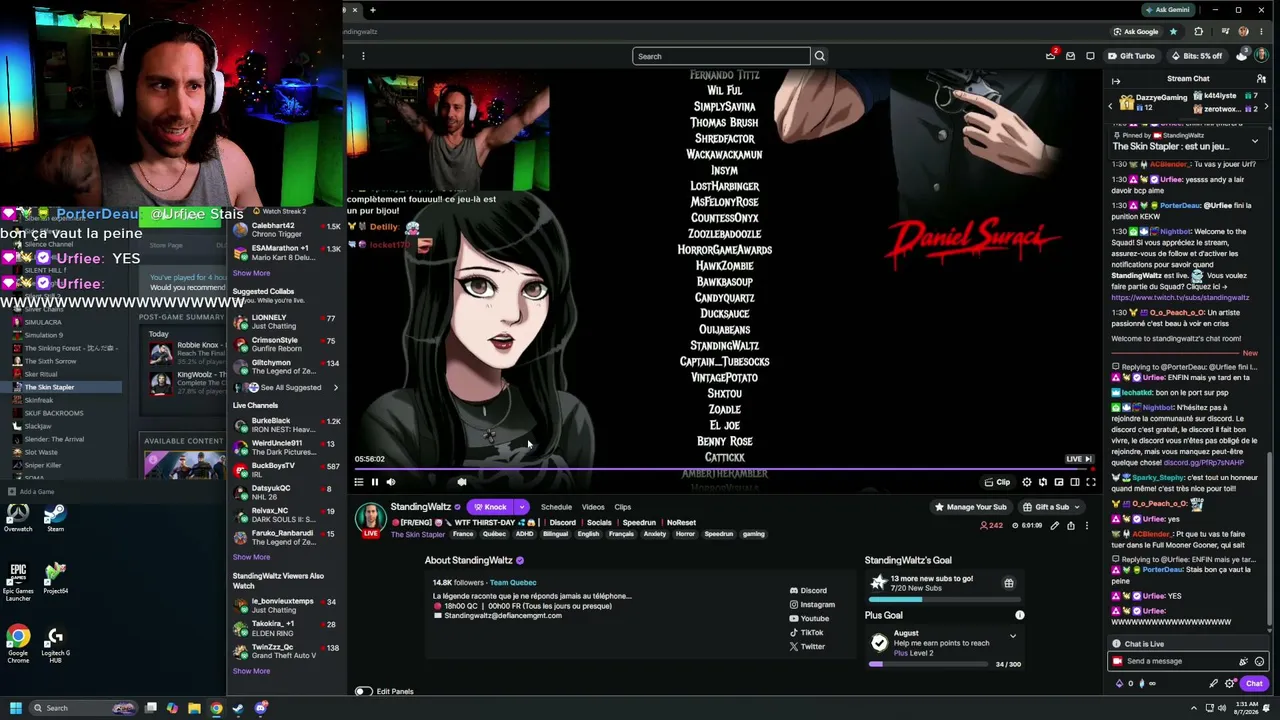Click the Ask Google lens button

[1135, 31]
